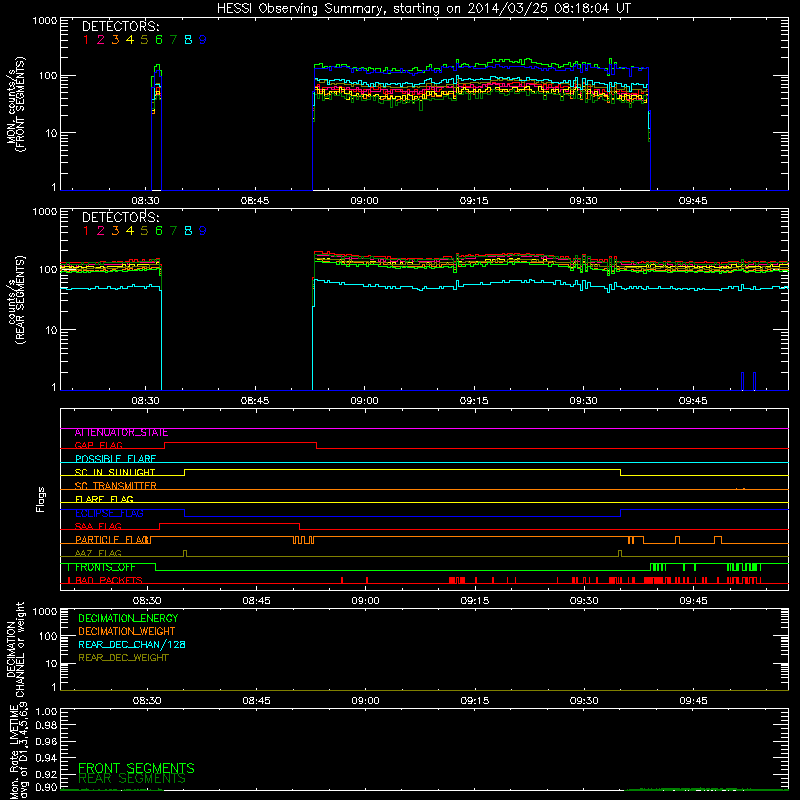
Task: Click the FLARE_FLAG label
Action: (x=104, y=499)
